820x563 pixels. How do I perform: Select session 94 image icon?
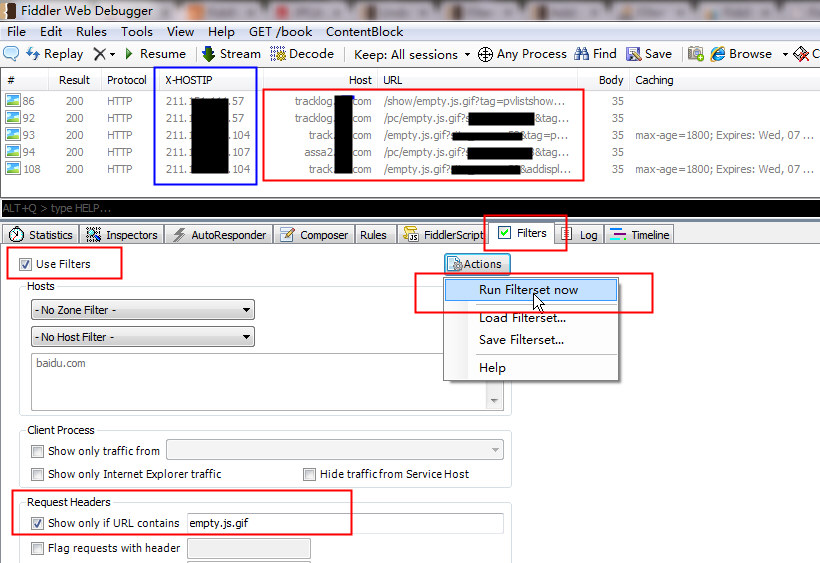point(13,152)
